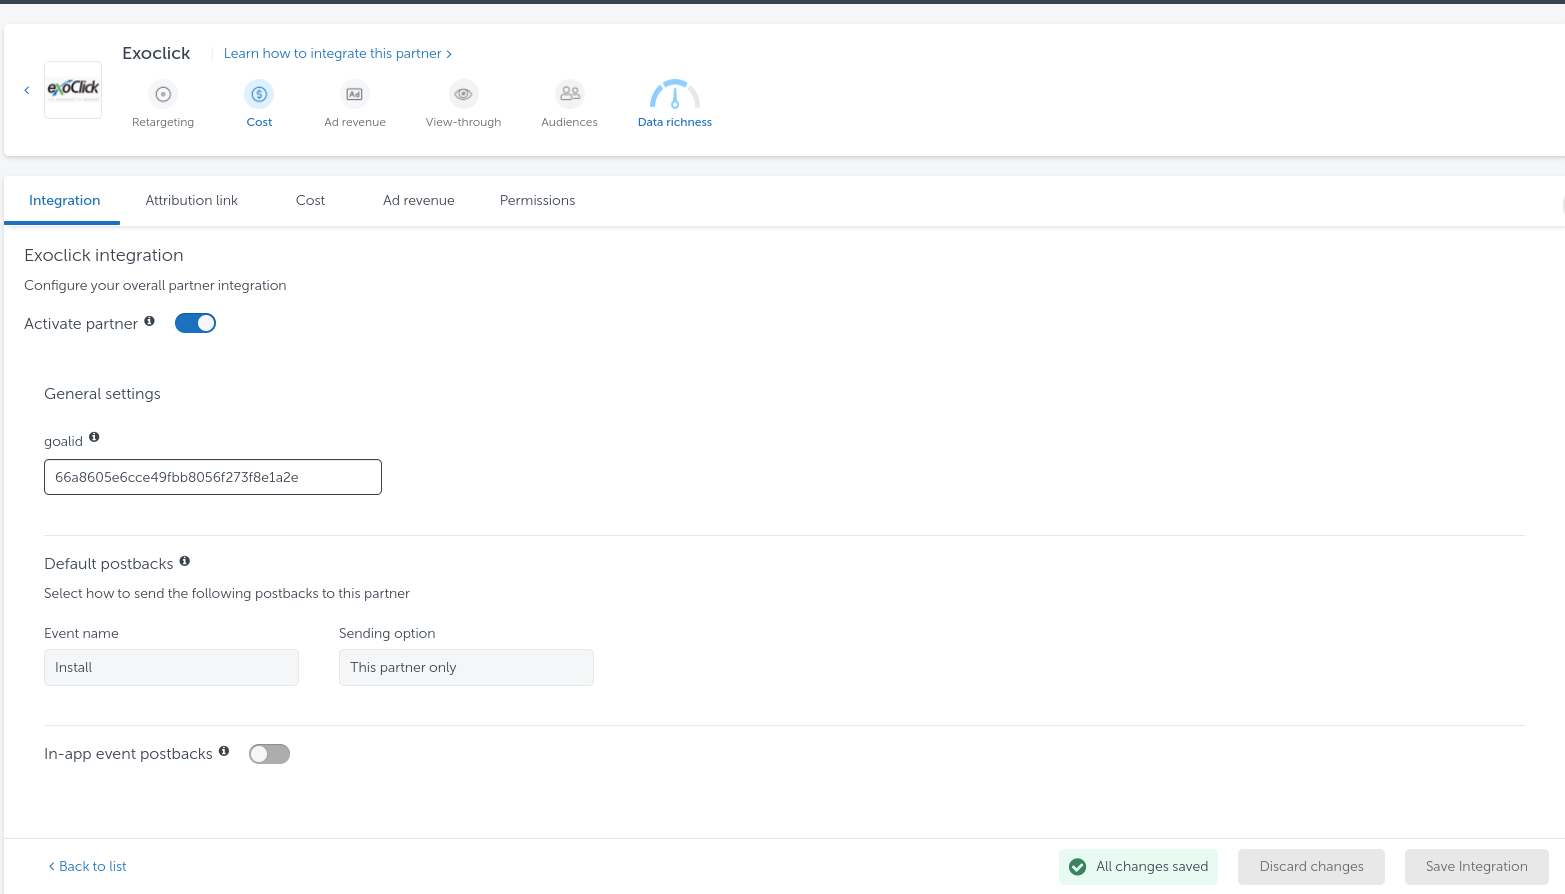Screen dimensions: 1565x894
Task: Click the Cost dollar icon
Action: click(259, 94)
